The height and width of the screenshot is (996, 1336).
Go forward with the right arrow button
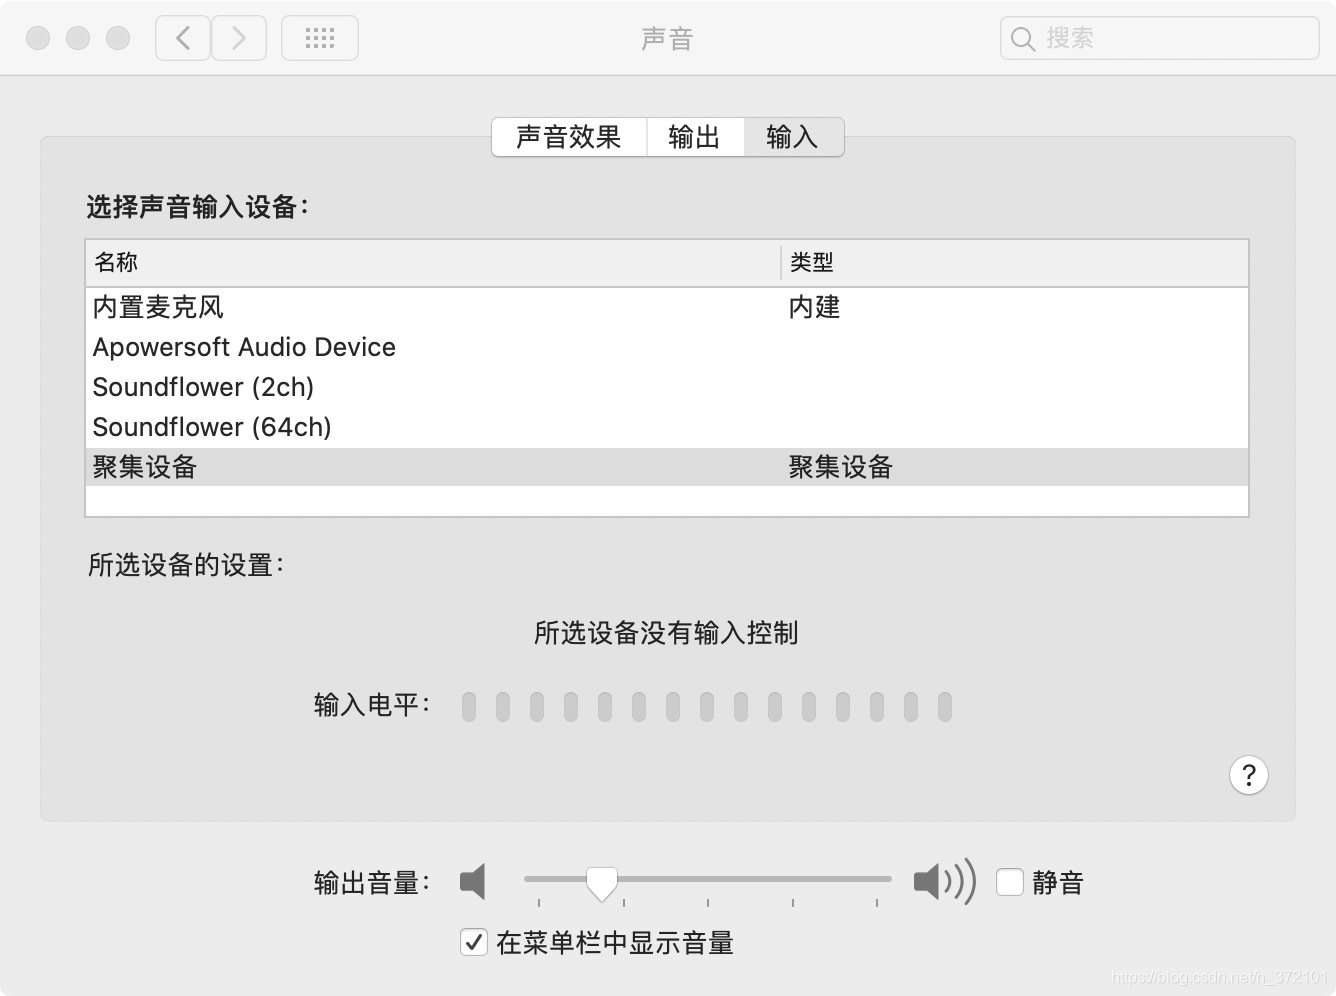coord(239,38)
